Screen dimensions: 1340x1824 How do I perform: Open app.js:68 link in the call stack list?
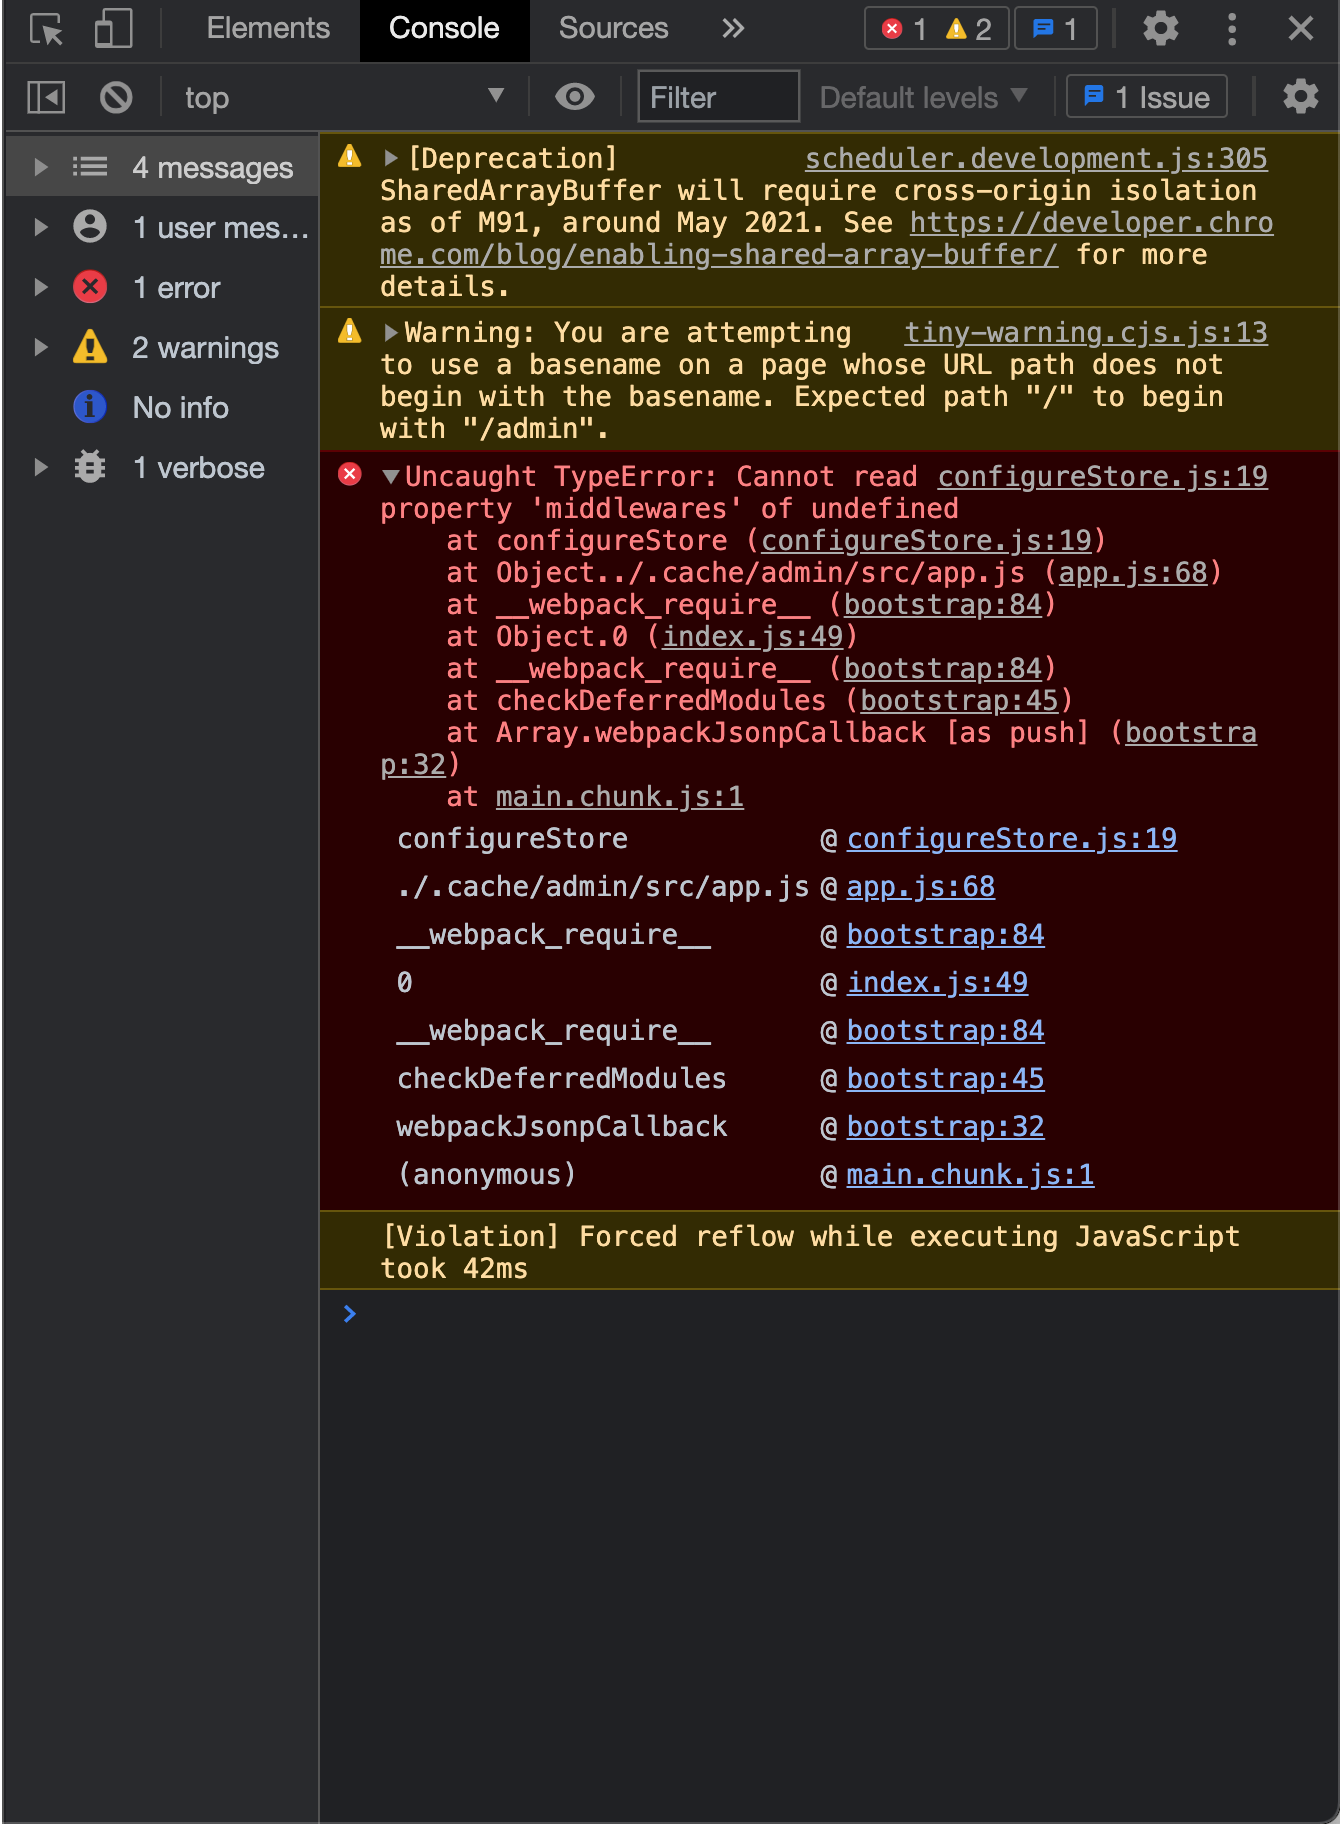[x=921, y=886]
